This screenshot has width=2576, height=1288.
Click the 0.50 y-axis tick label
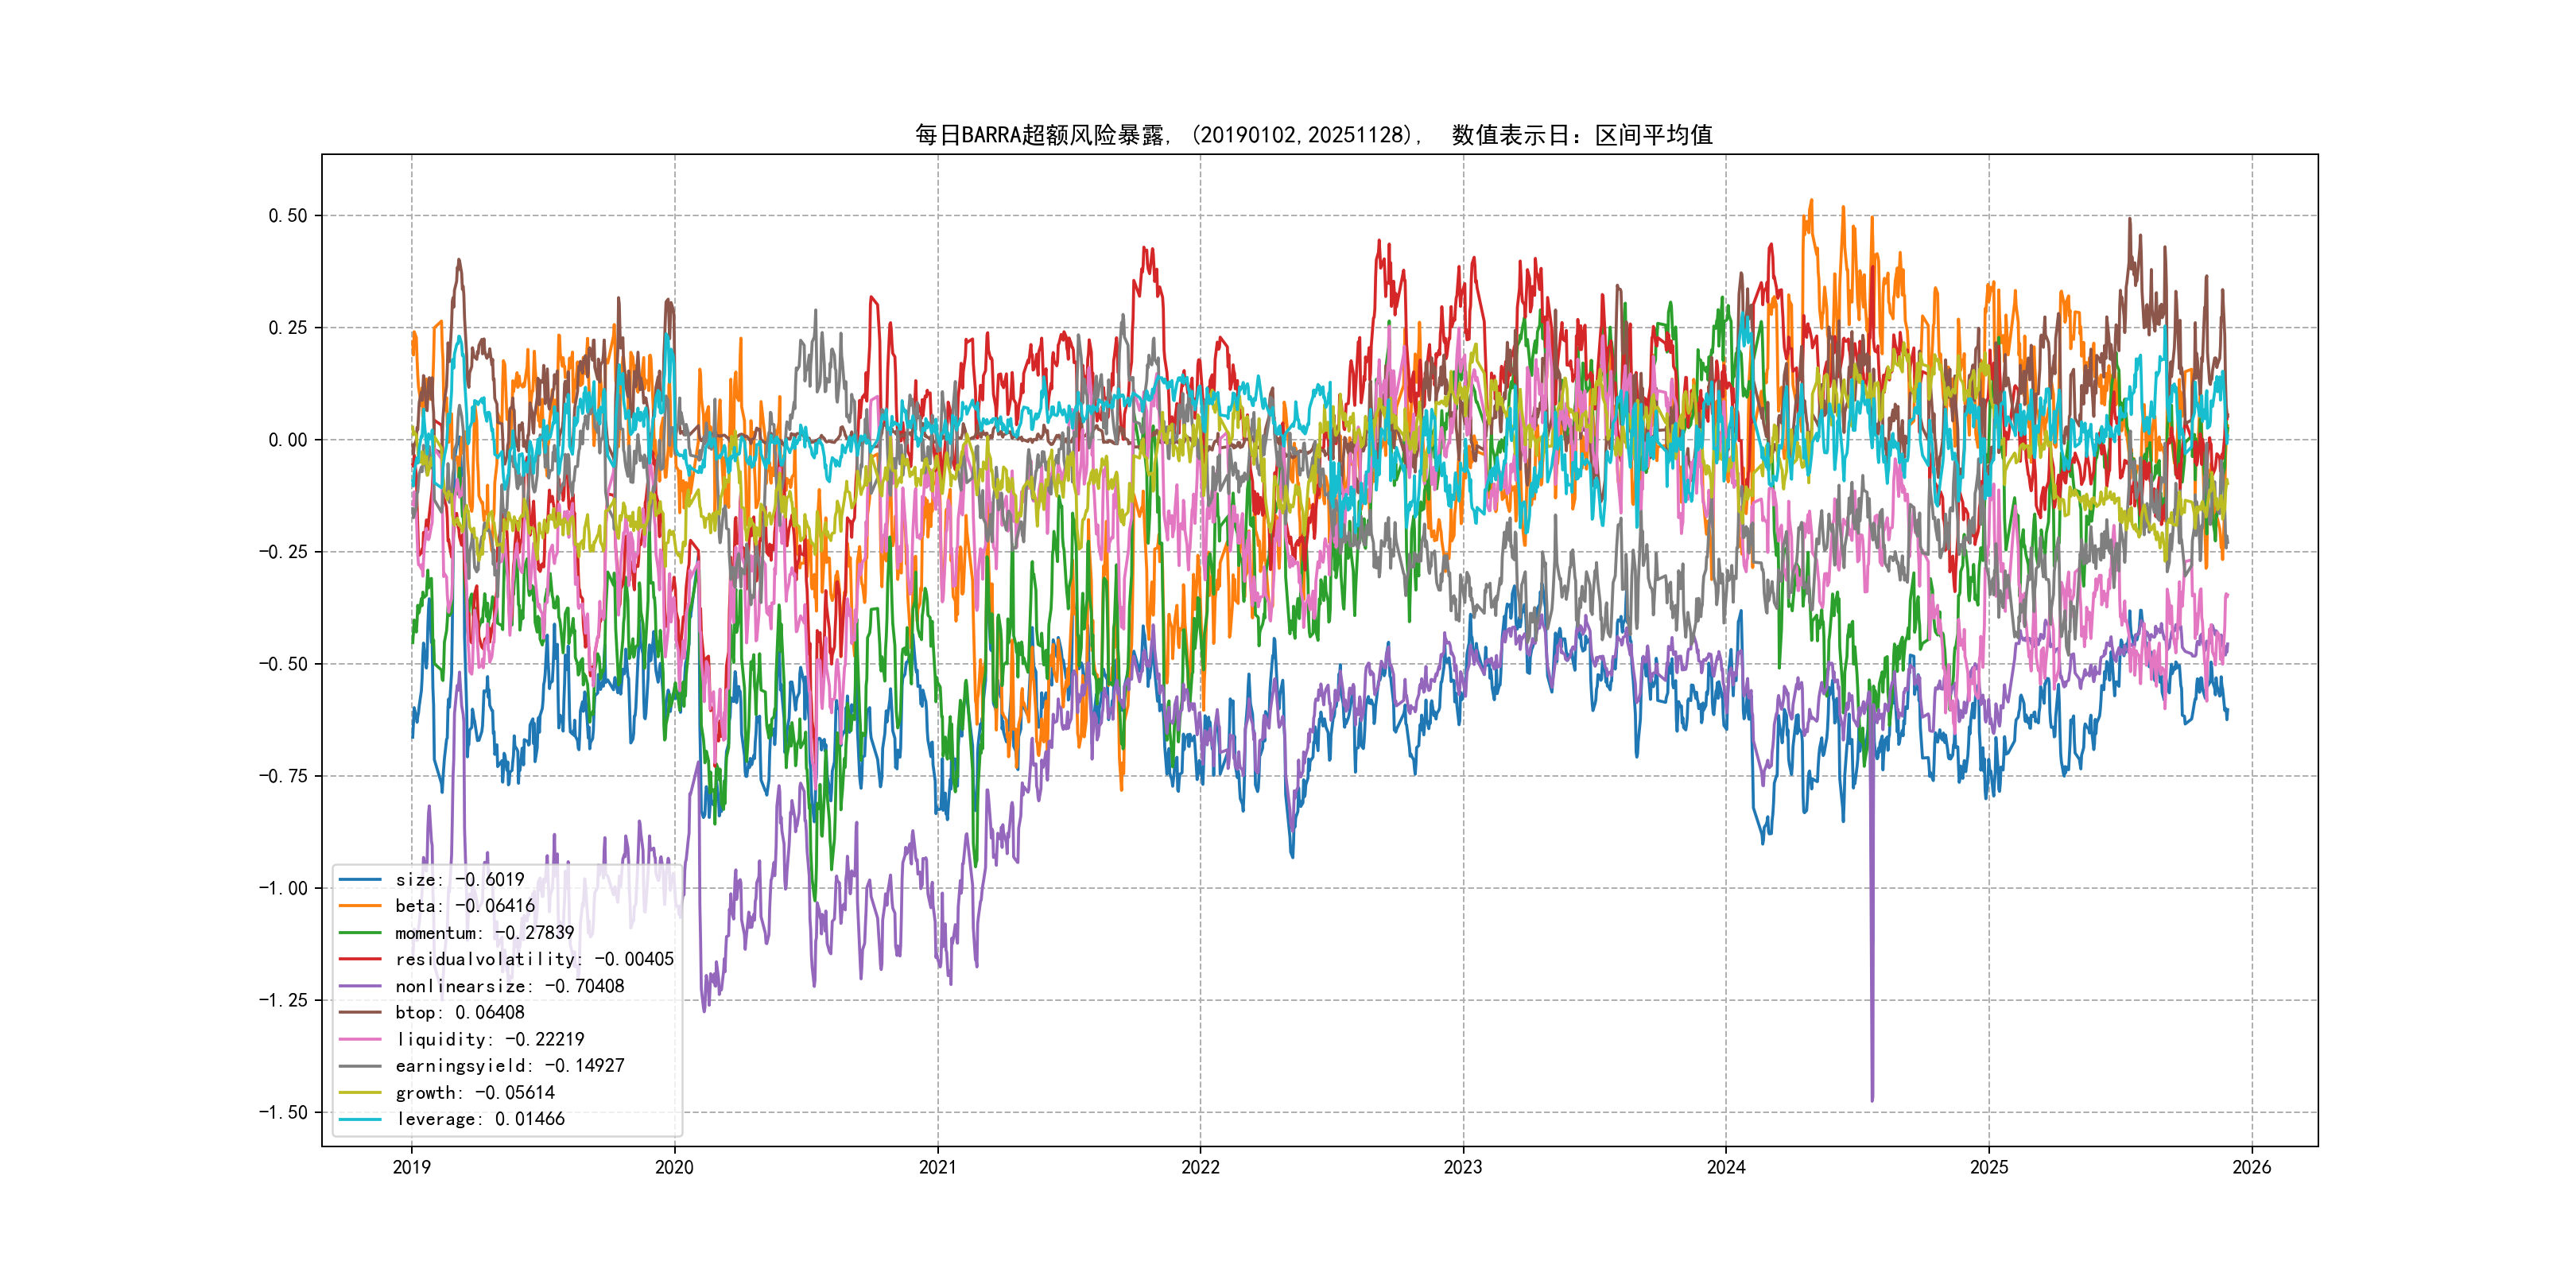click(287, 216)
